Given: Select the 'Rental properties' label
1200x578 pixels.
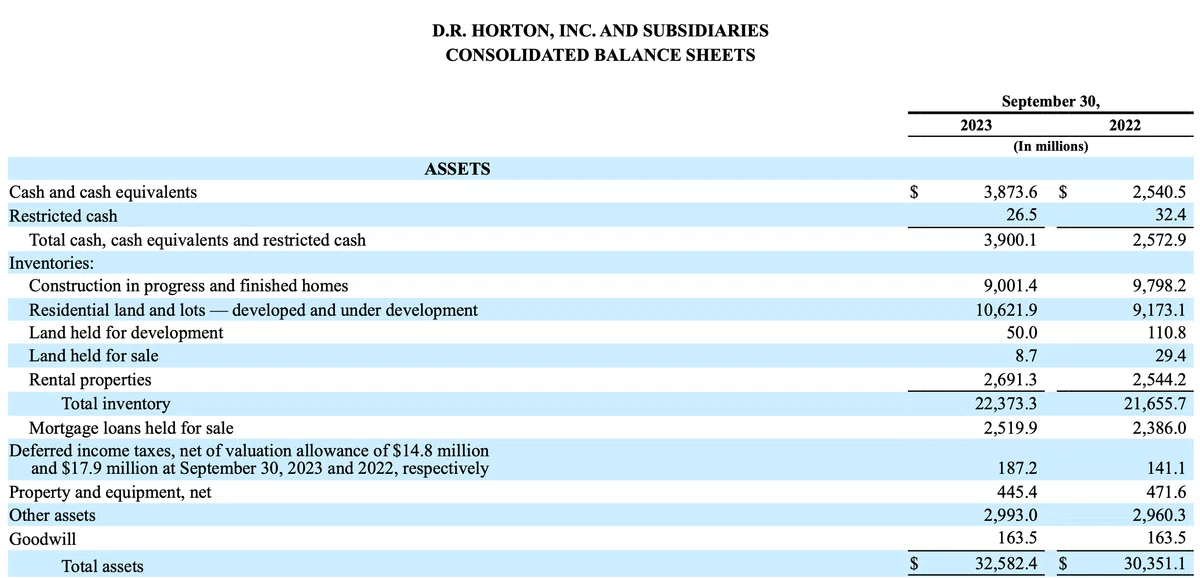Looking at the screenshot, I should [90, 380].
